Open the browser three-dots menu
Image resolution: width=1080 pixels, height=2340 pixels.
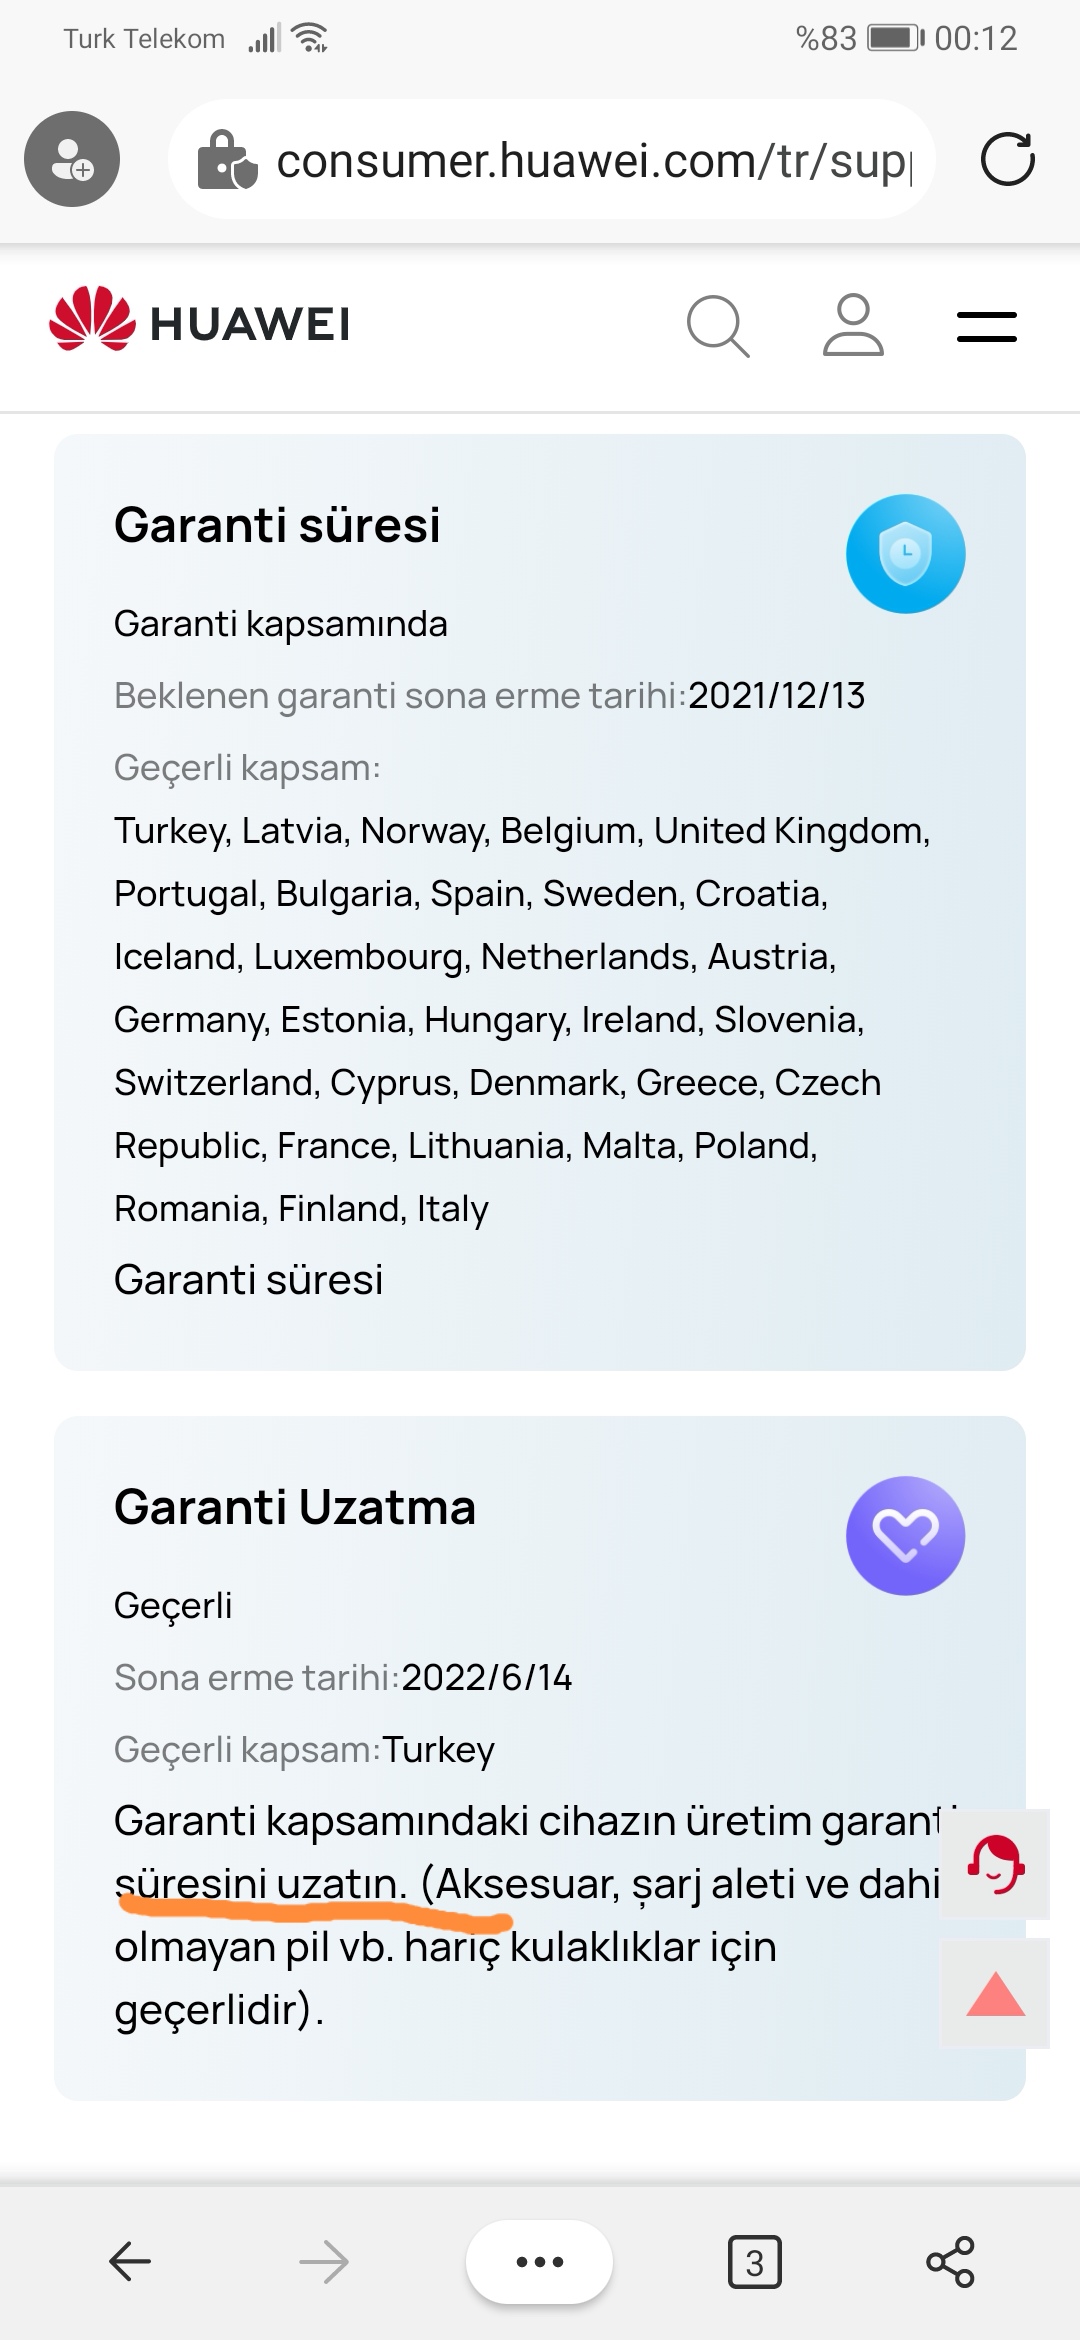[539, 2261]
